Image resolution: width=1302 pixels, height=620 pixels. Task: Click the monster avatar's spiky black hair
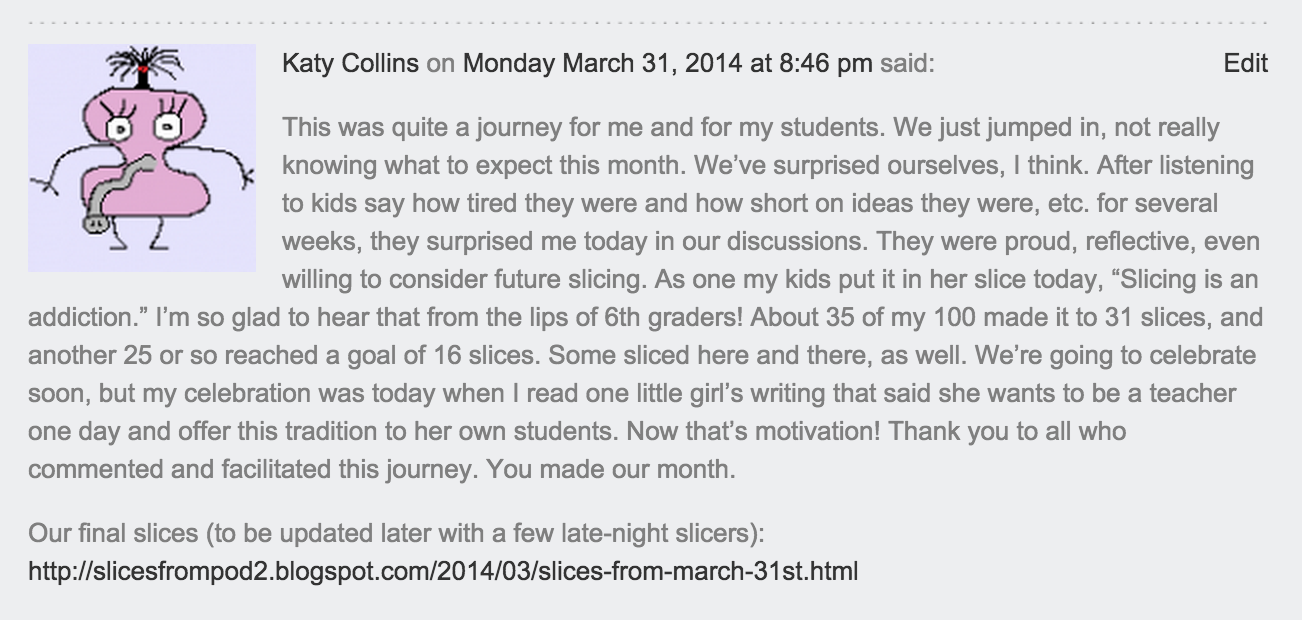(143, 64)
